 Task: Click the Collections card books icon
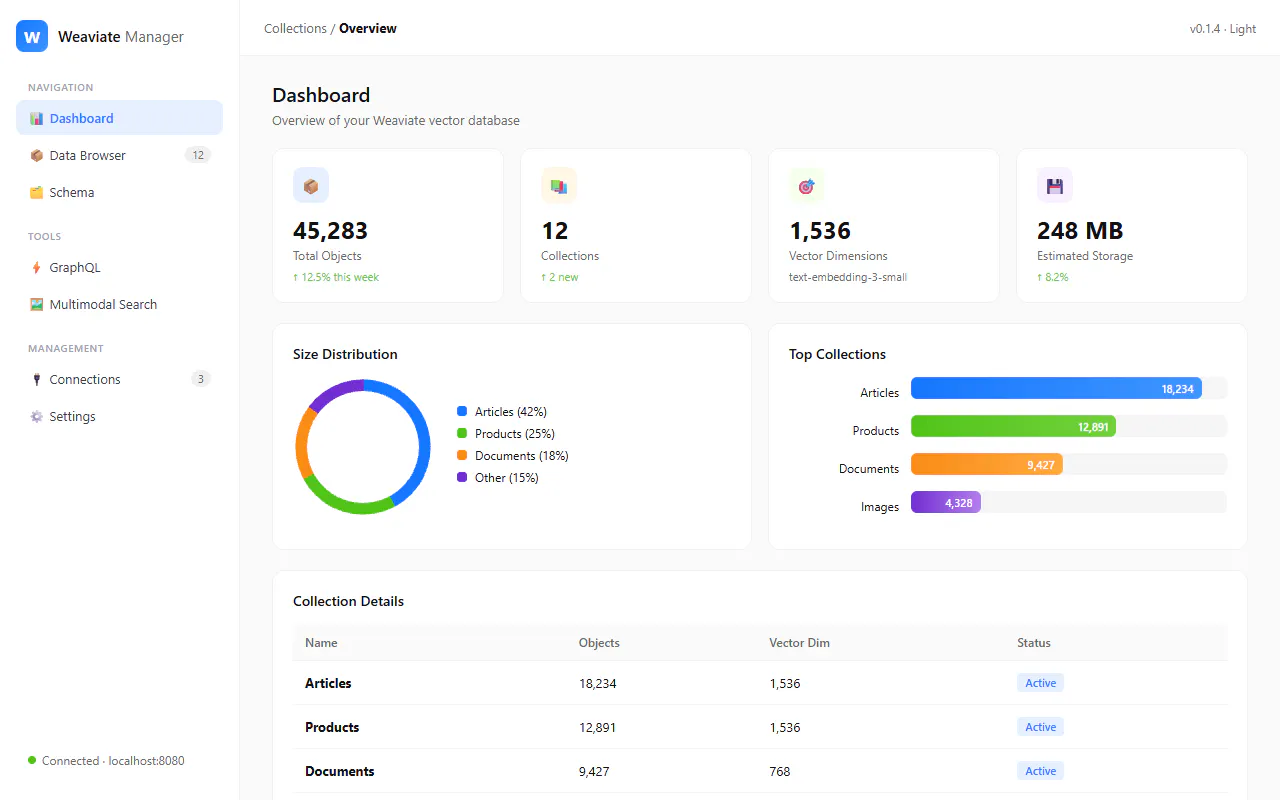pos(559,185)
